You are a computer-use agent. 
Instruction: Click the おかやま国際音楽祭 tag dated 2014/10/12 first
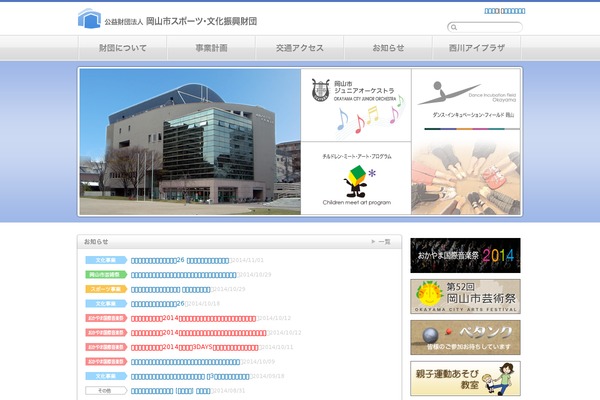pyautogui.click(x=106, y=318)
